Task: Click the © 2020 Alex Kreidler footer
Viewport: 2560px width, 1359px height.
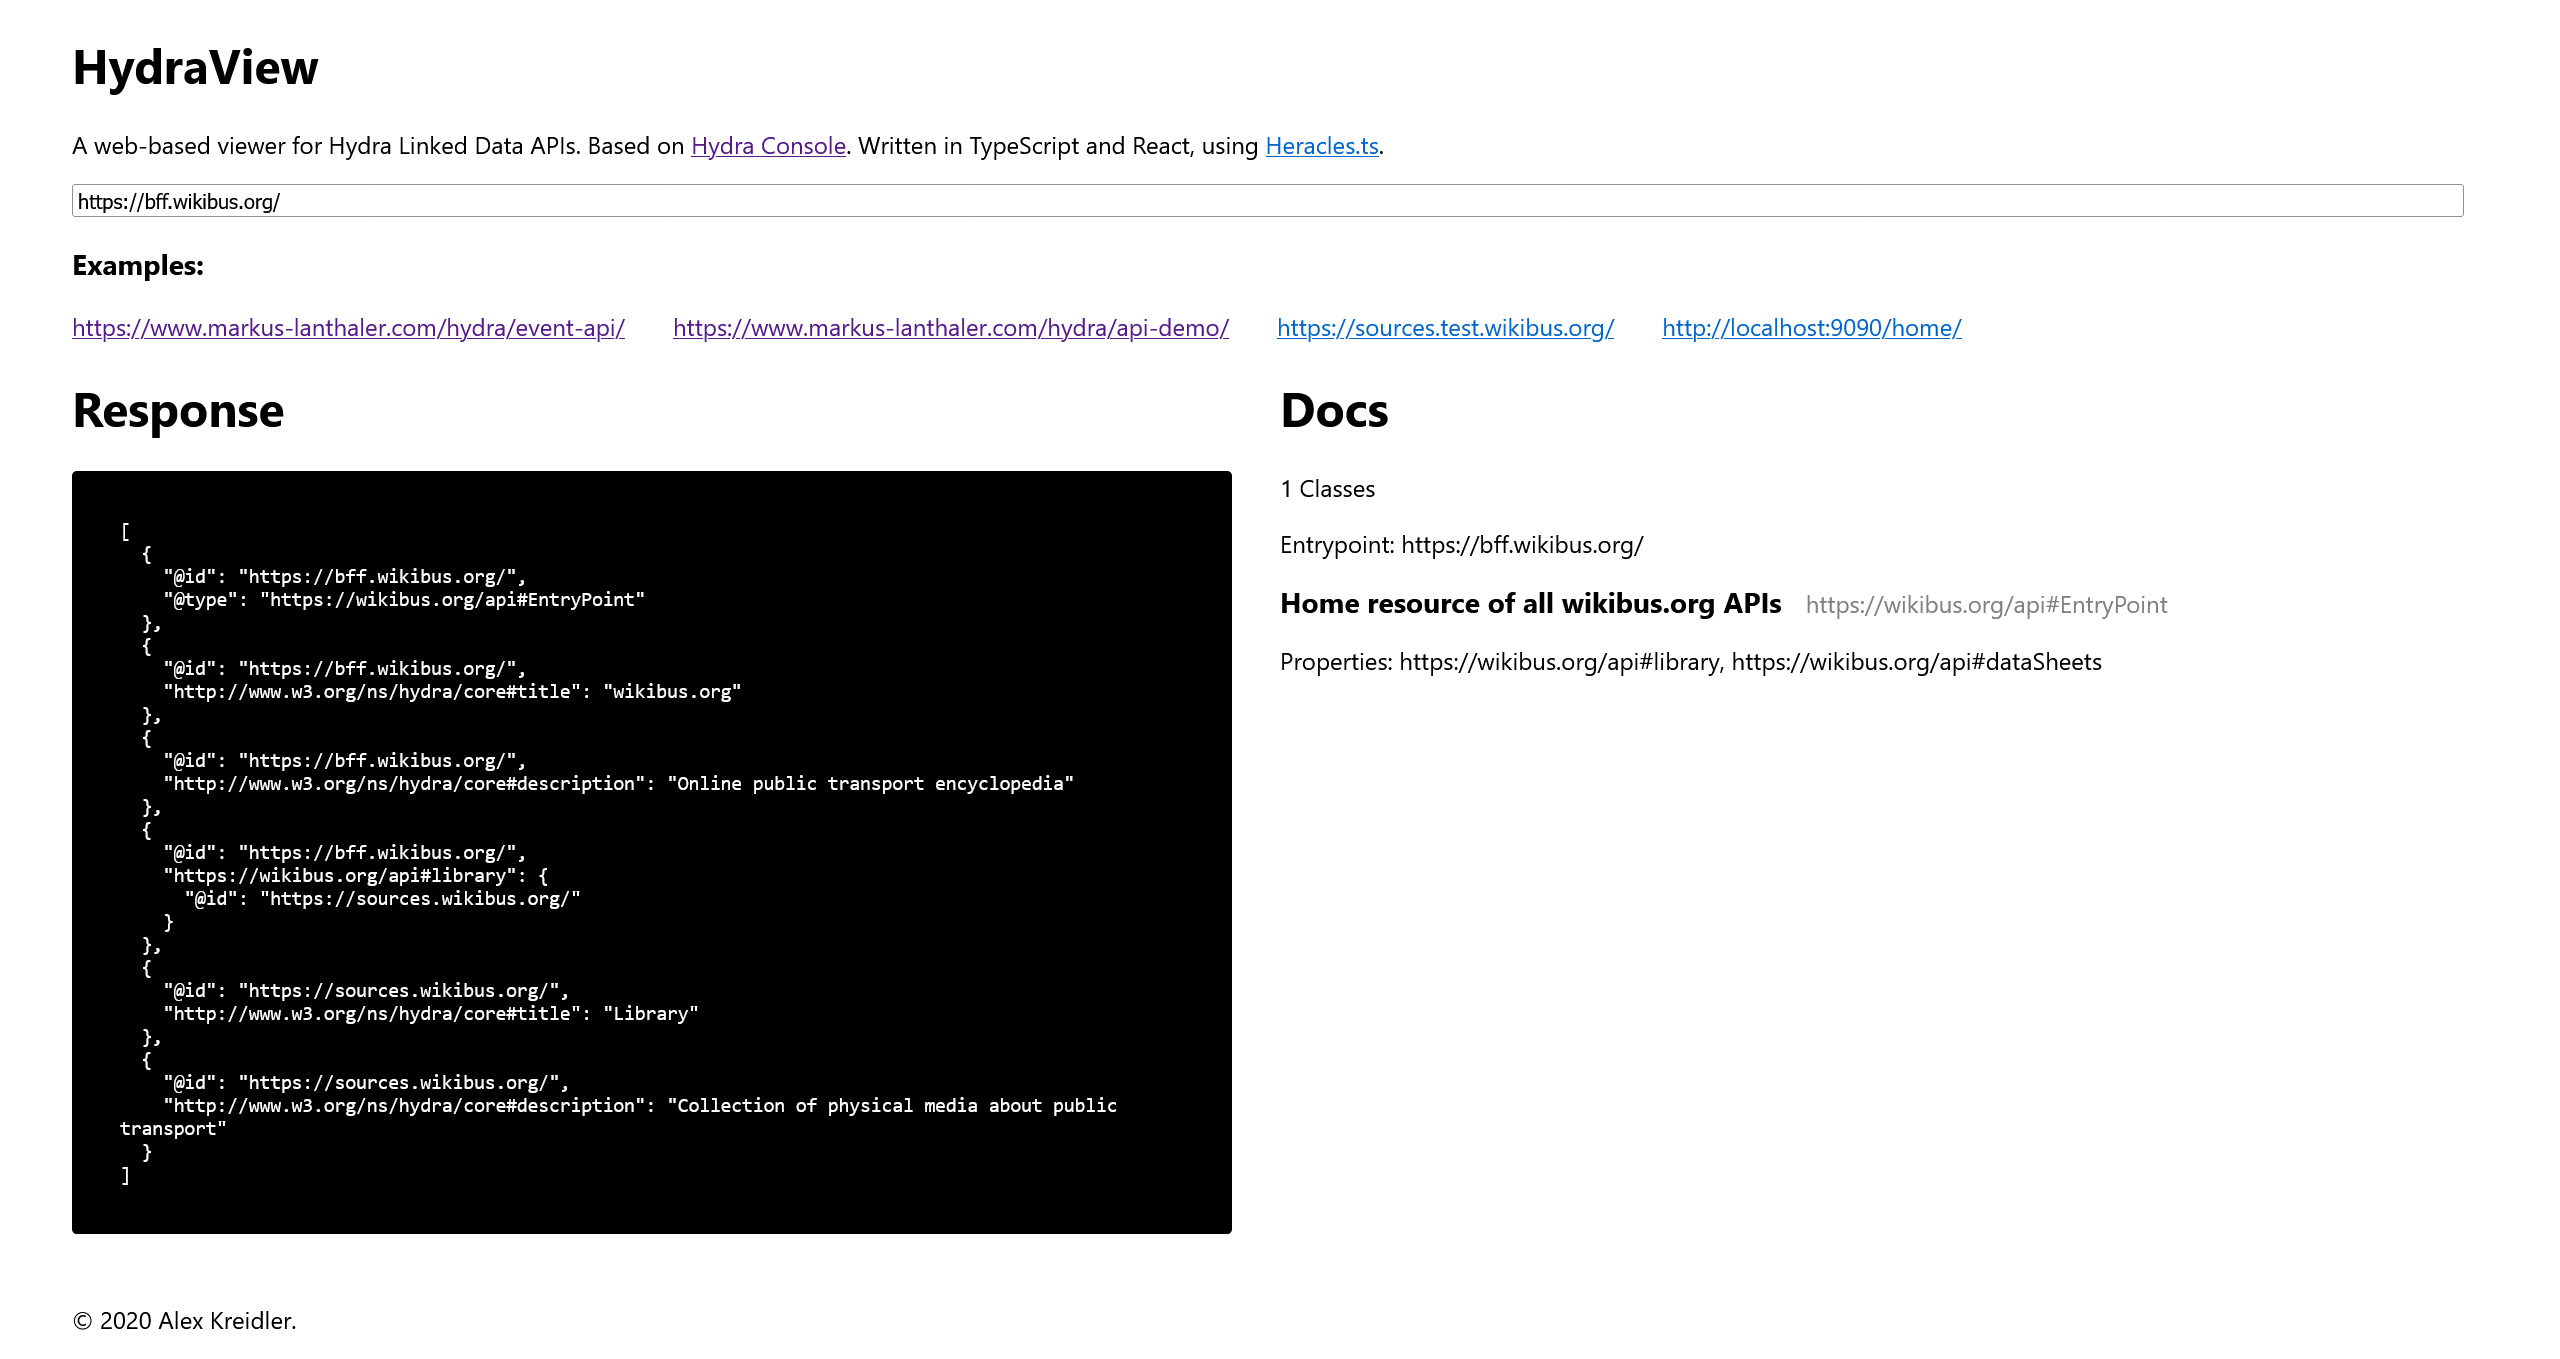Action: tap(184, 1321)
